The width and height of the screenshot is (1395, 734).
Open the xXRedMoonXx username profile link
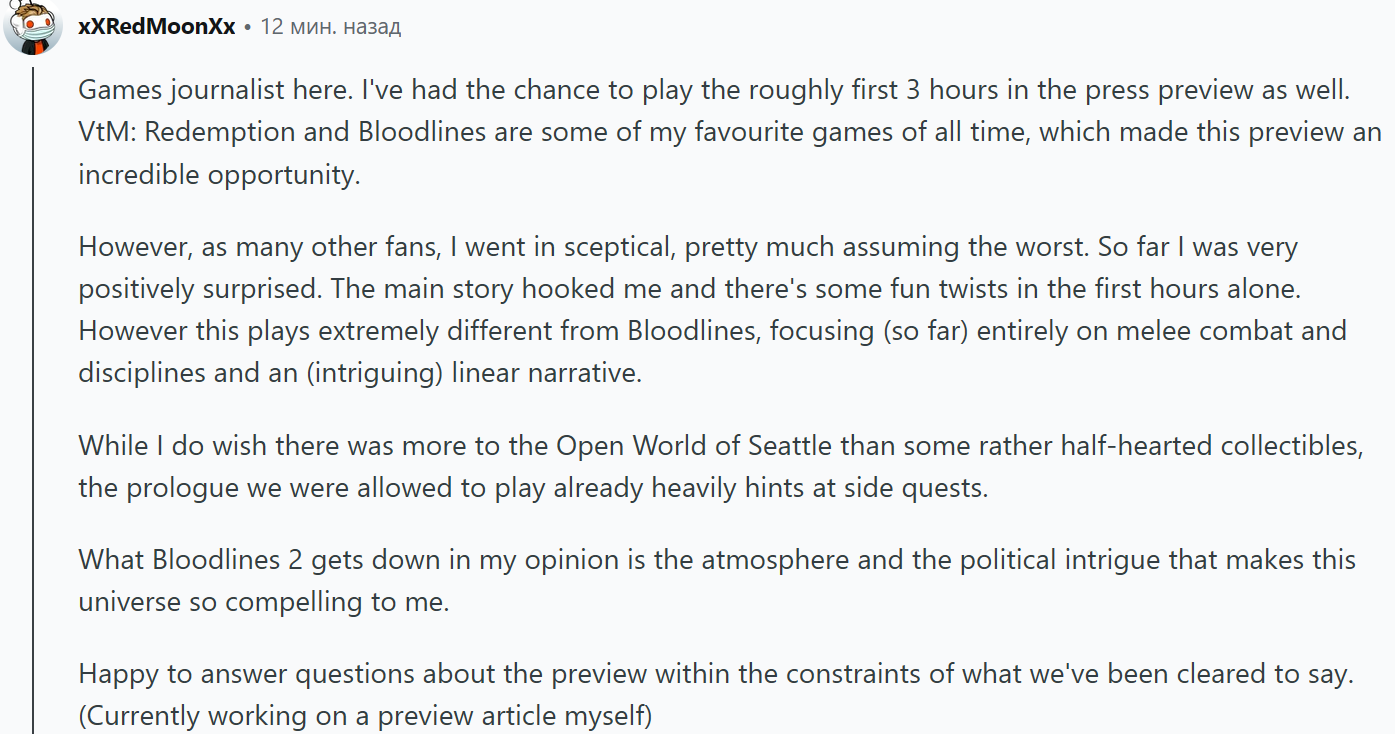point(156,27)
